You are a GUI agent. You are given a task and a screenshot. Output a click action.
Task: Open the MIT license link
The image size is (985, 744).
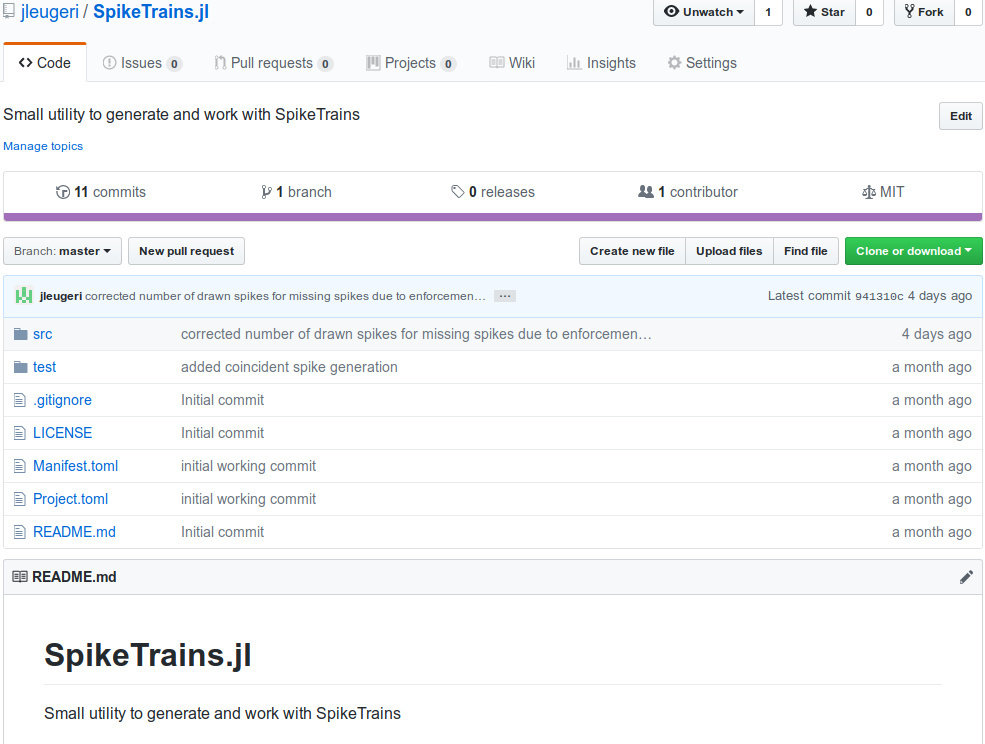tap(883, 192)
